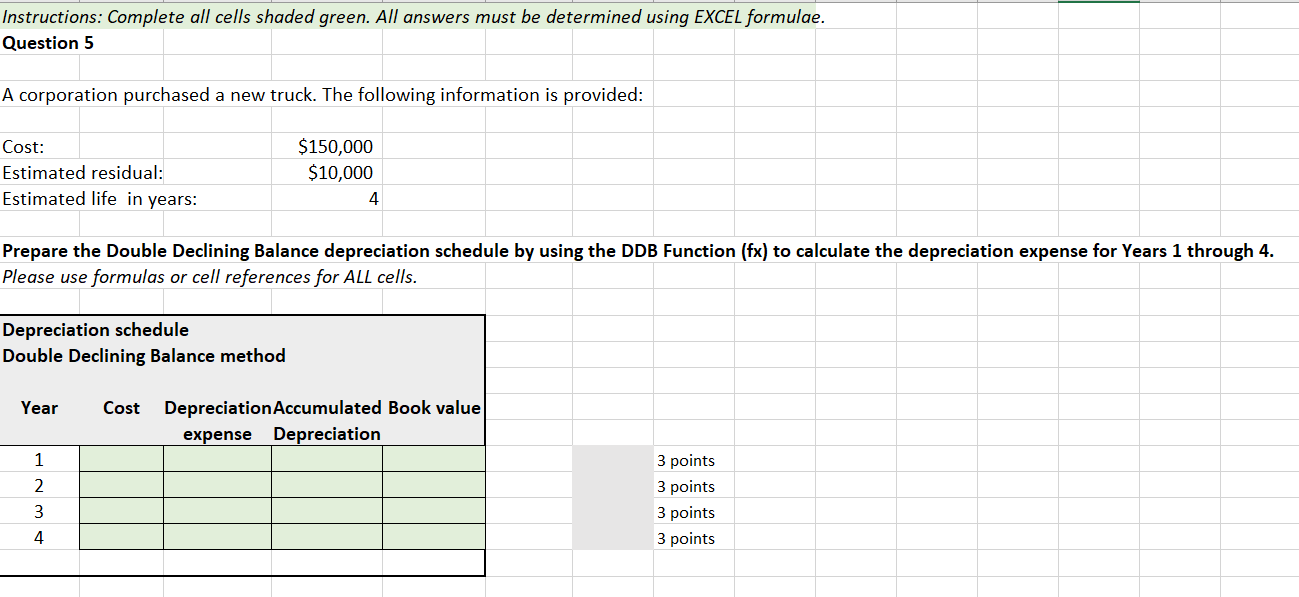Select the grey score cell beside Year 1
This screenshot has width=1299, height=597.
click(x=612, y=460)
